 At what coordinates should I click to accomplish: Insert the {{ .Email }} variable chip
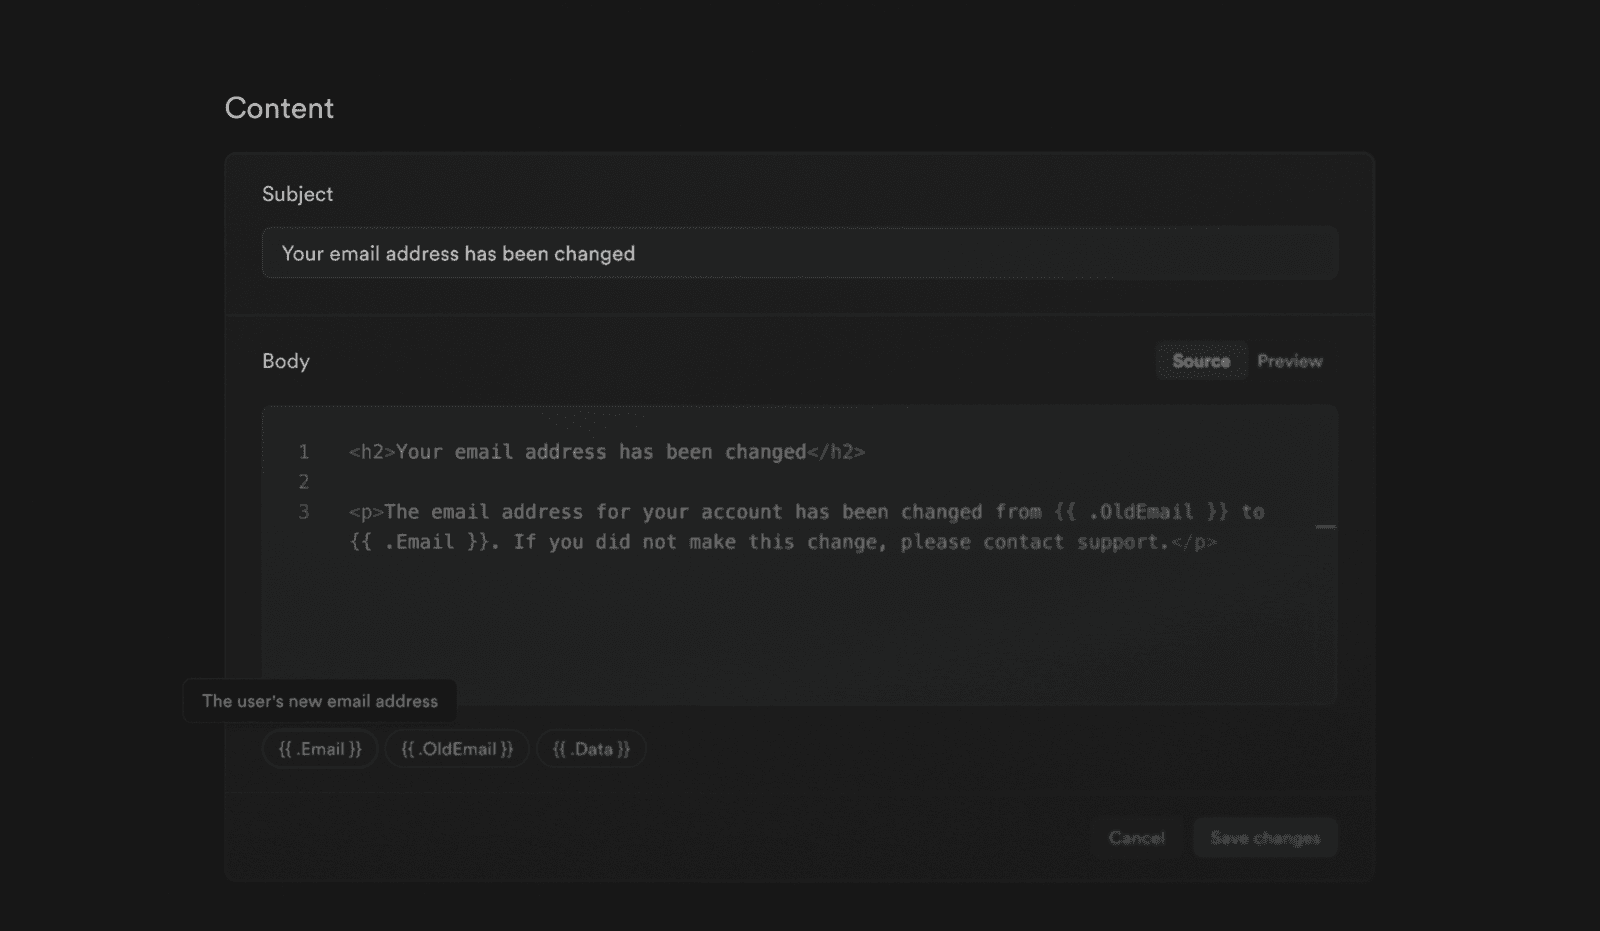(x=318, y=748)
